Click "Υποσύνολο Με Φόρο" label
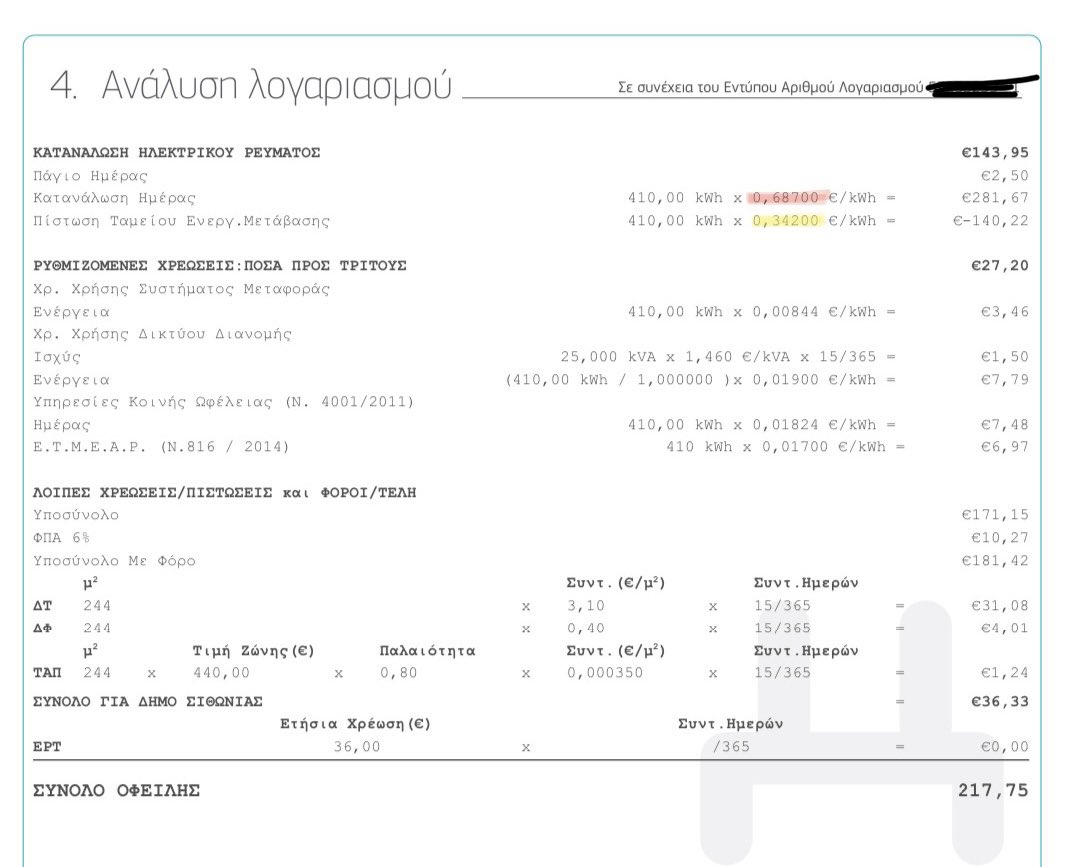This screenshot has height=867, width=1068. tap(114, 561)
